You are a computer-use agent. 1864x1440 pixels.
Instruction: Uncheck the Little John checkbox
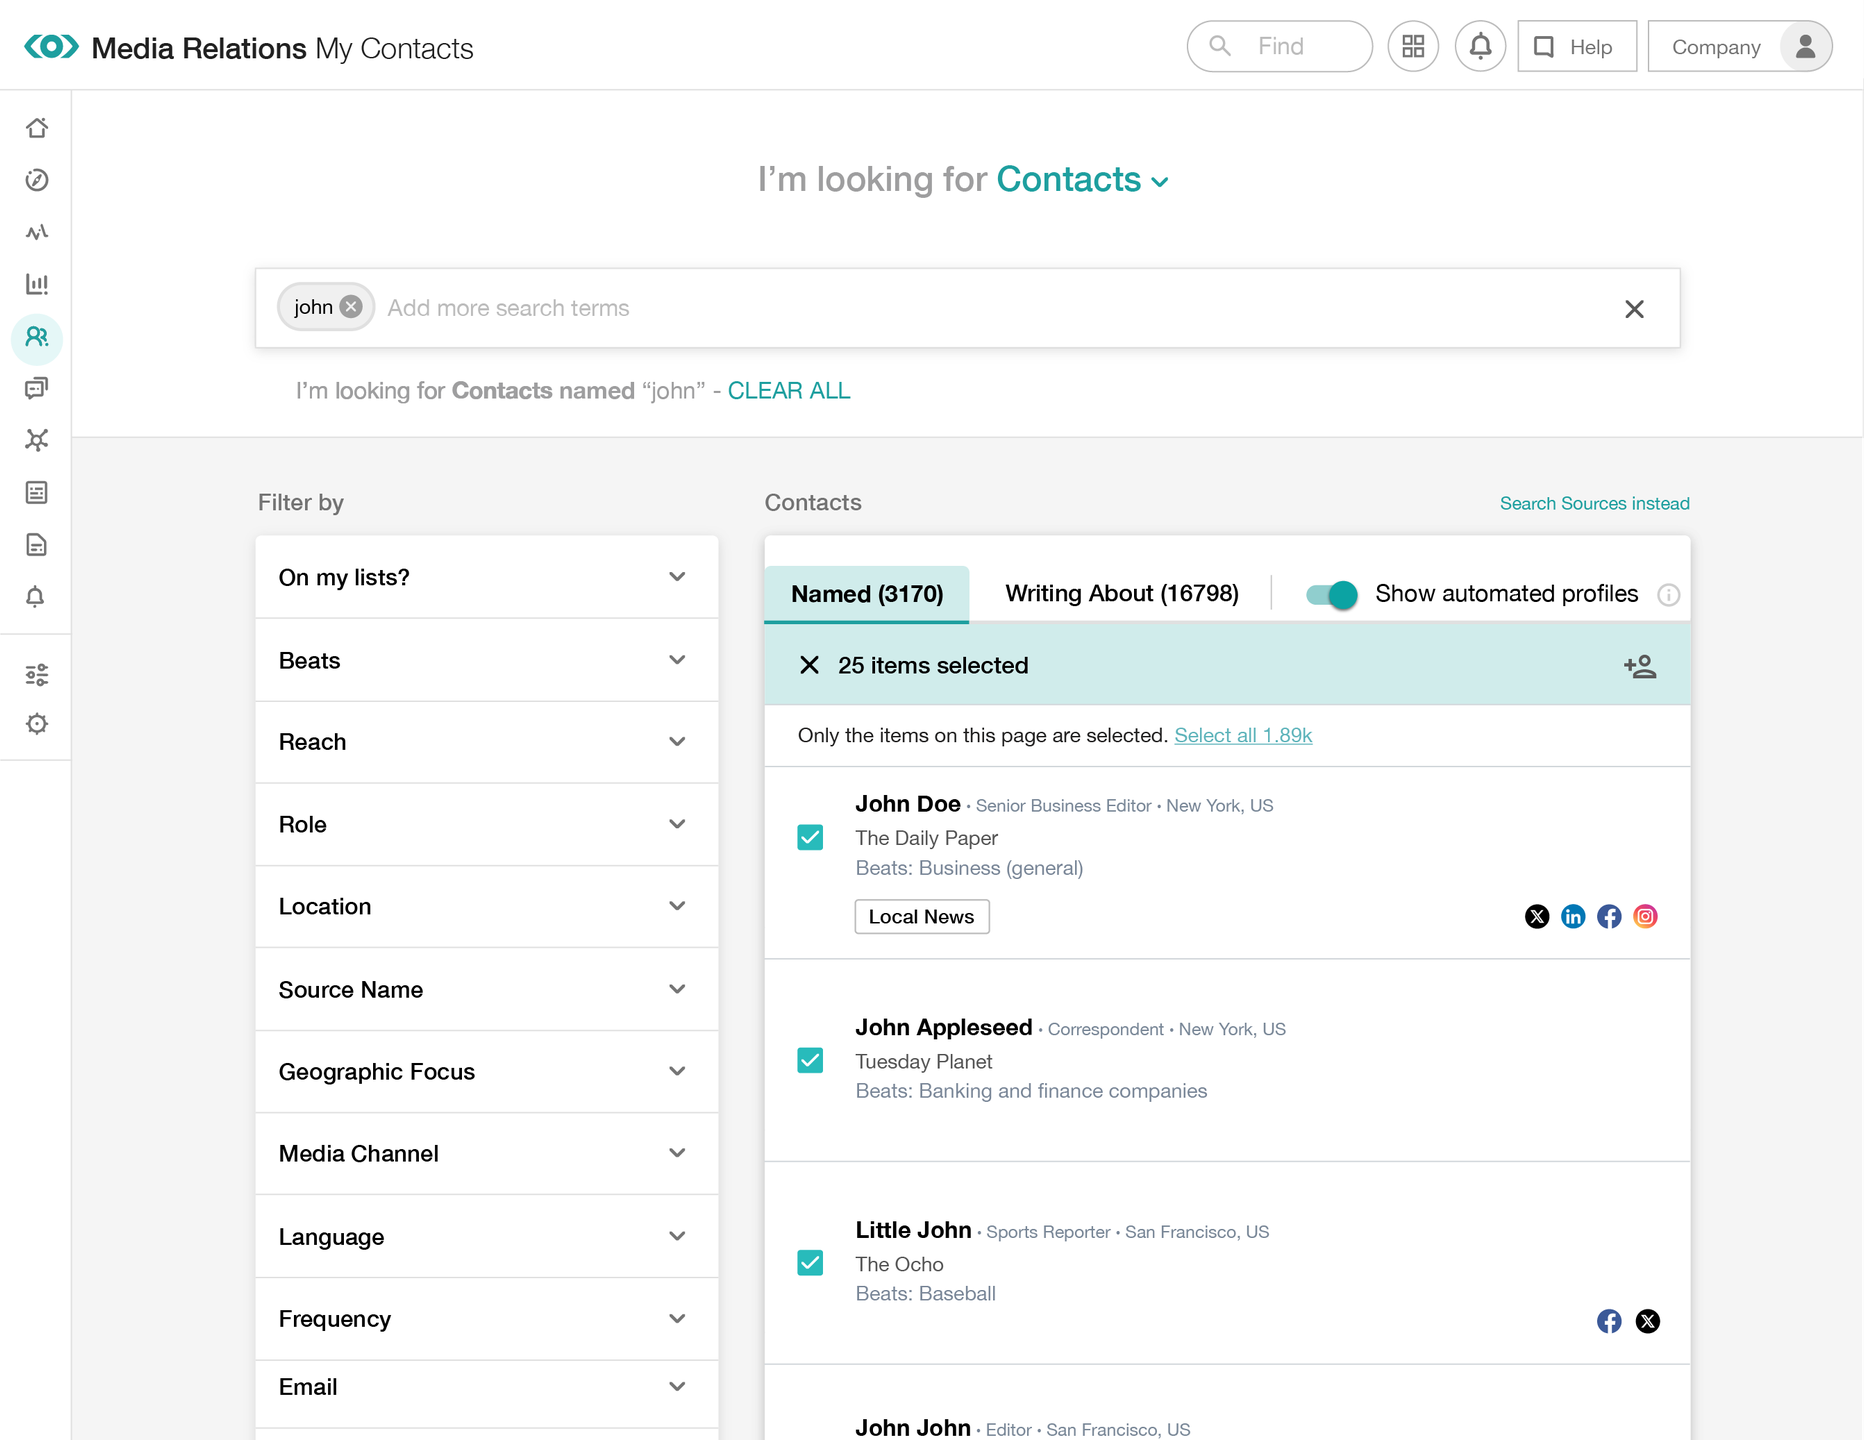coord(810,1263)
